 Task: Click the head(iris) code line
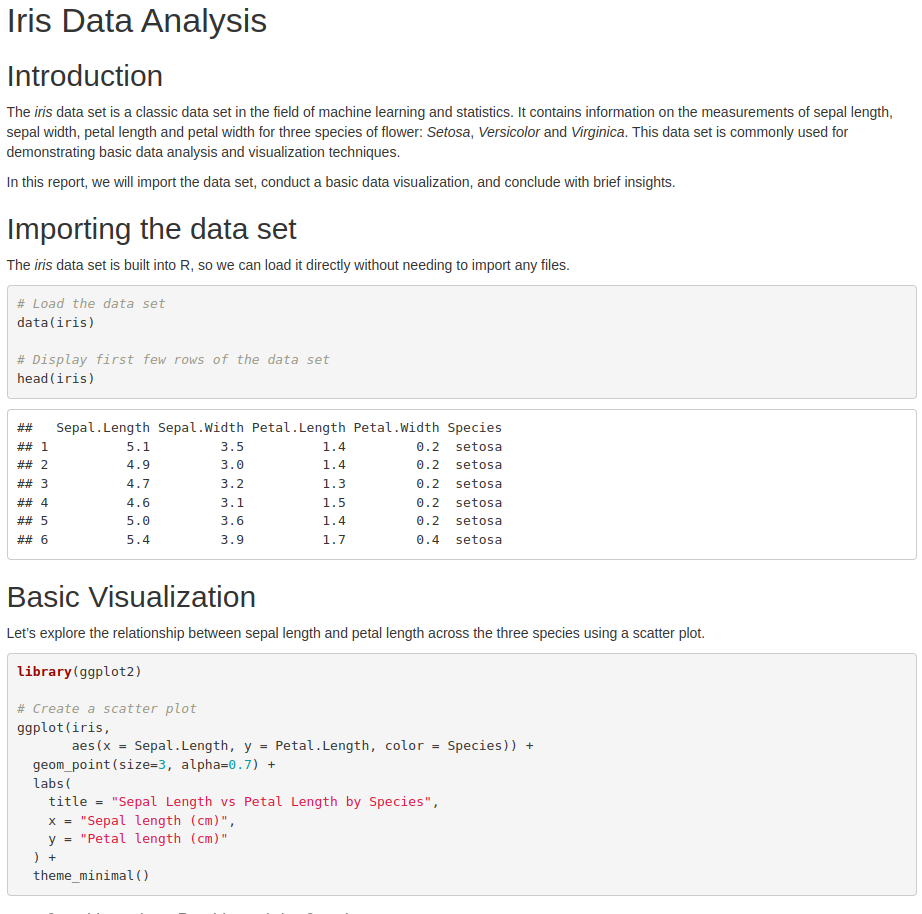[x=56, y=379]
